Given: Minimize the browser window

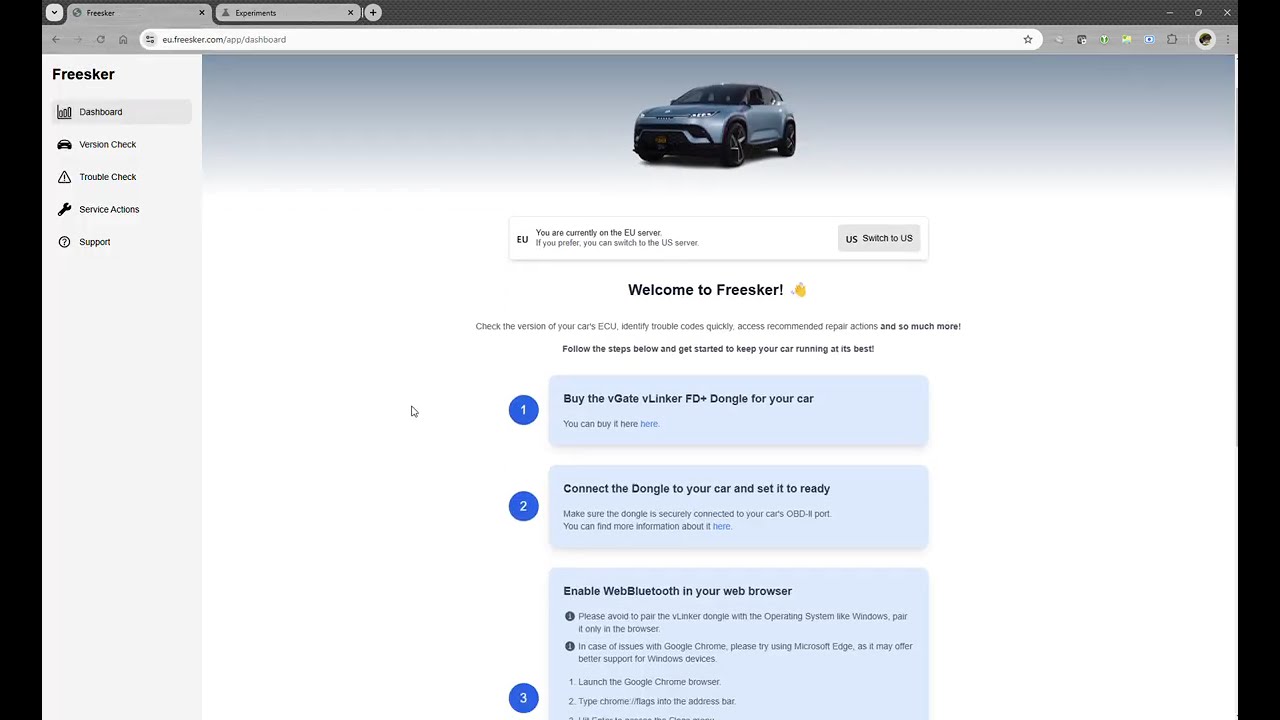Looking at the screenshot, I should [1169, 13].
